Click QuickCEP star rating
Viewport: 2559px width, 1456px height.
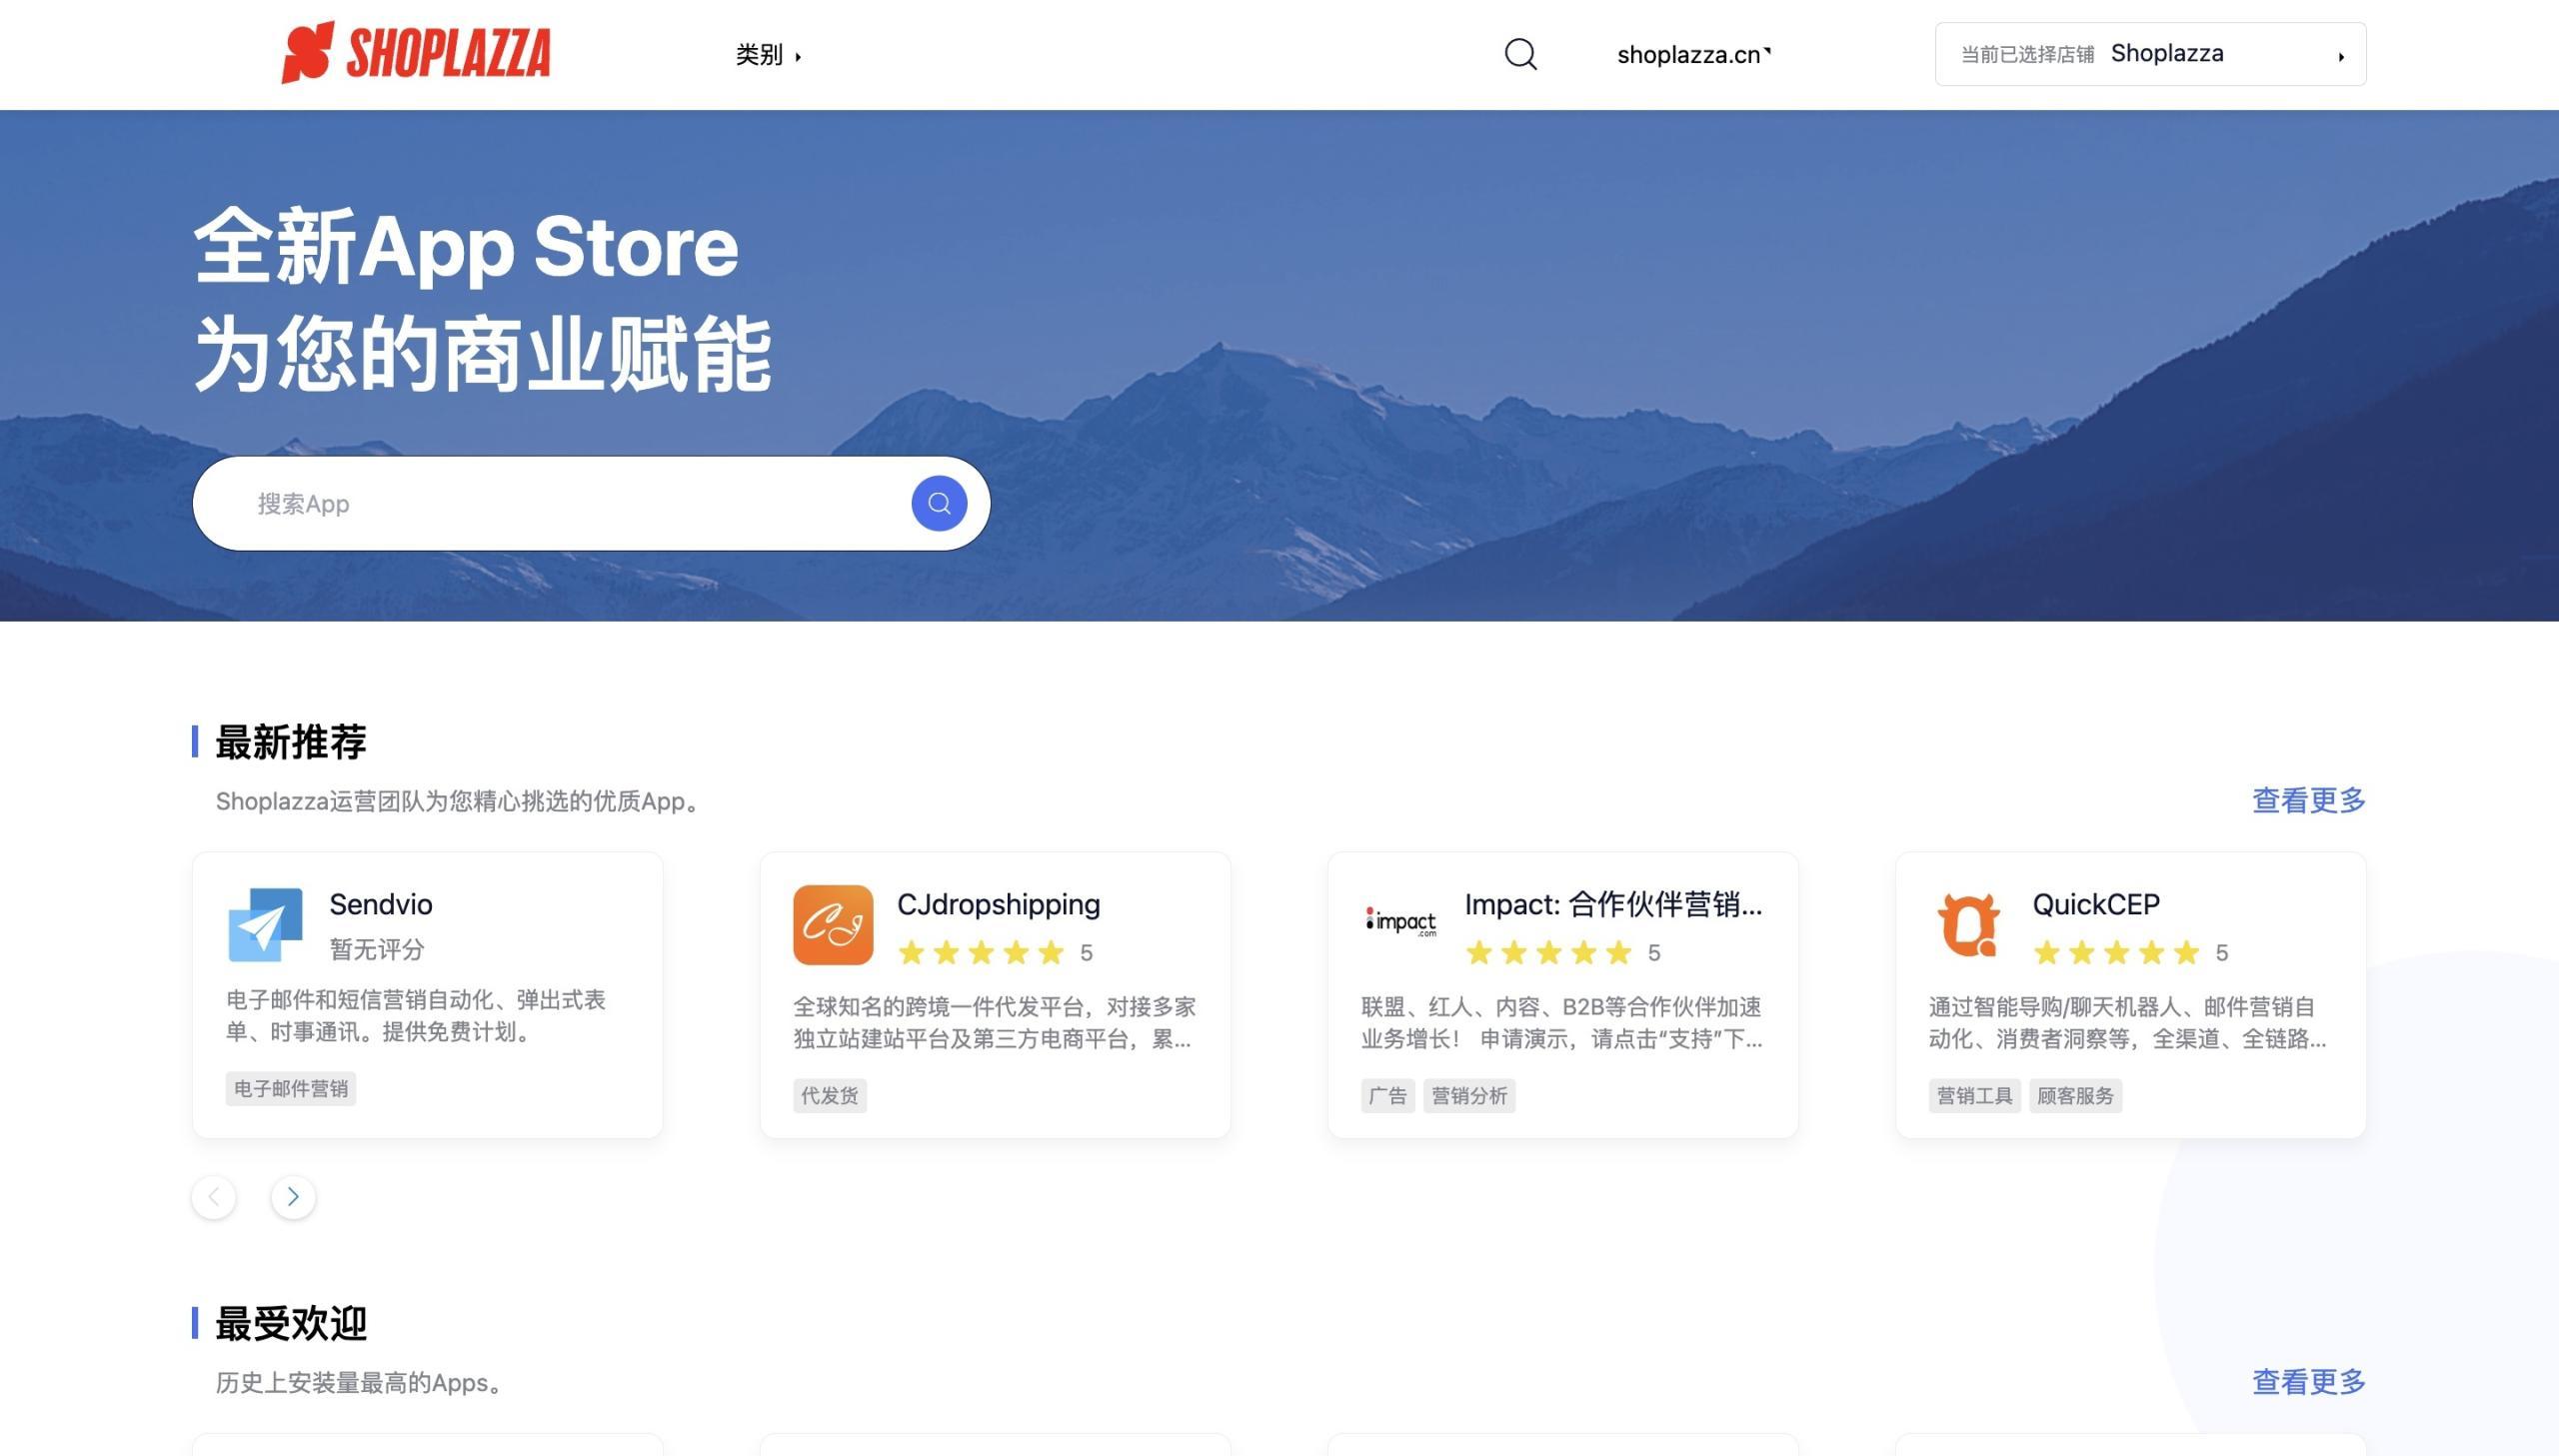pyautogui.click(x=2116, y=952)
